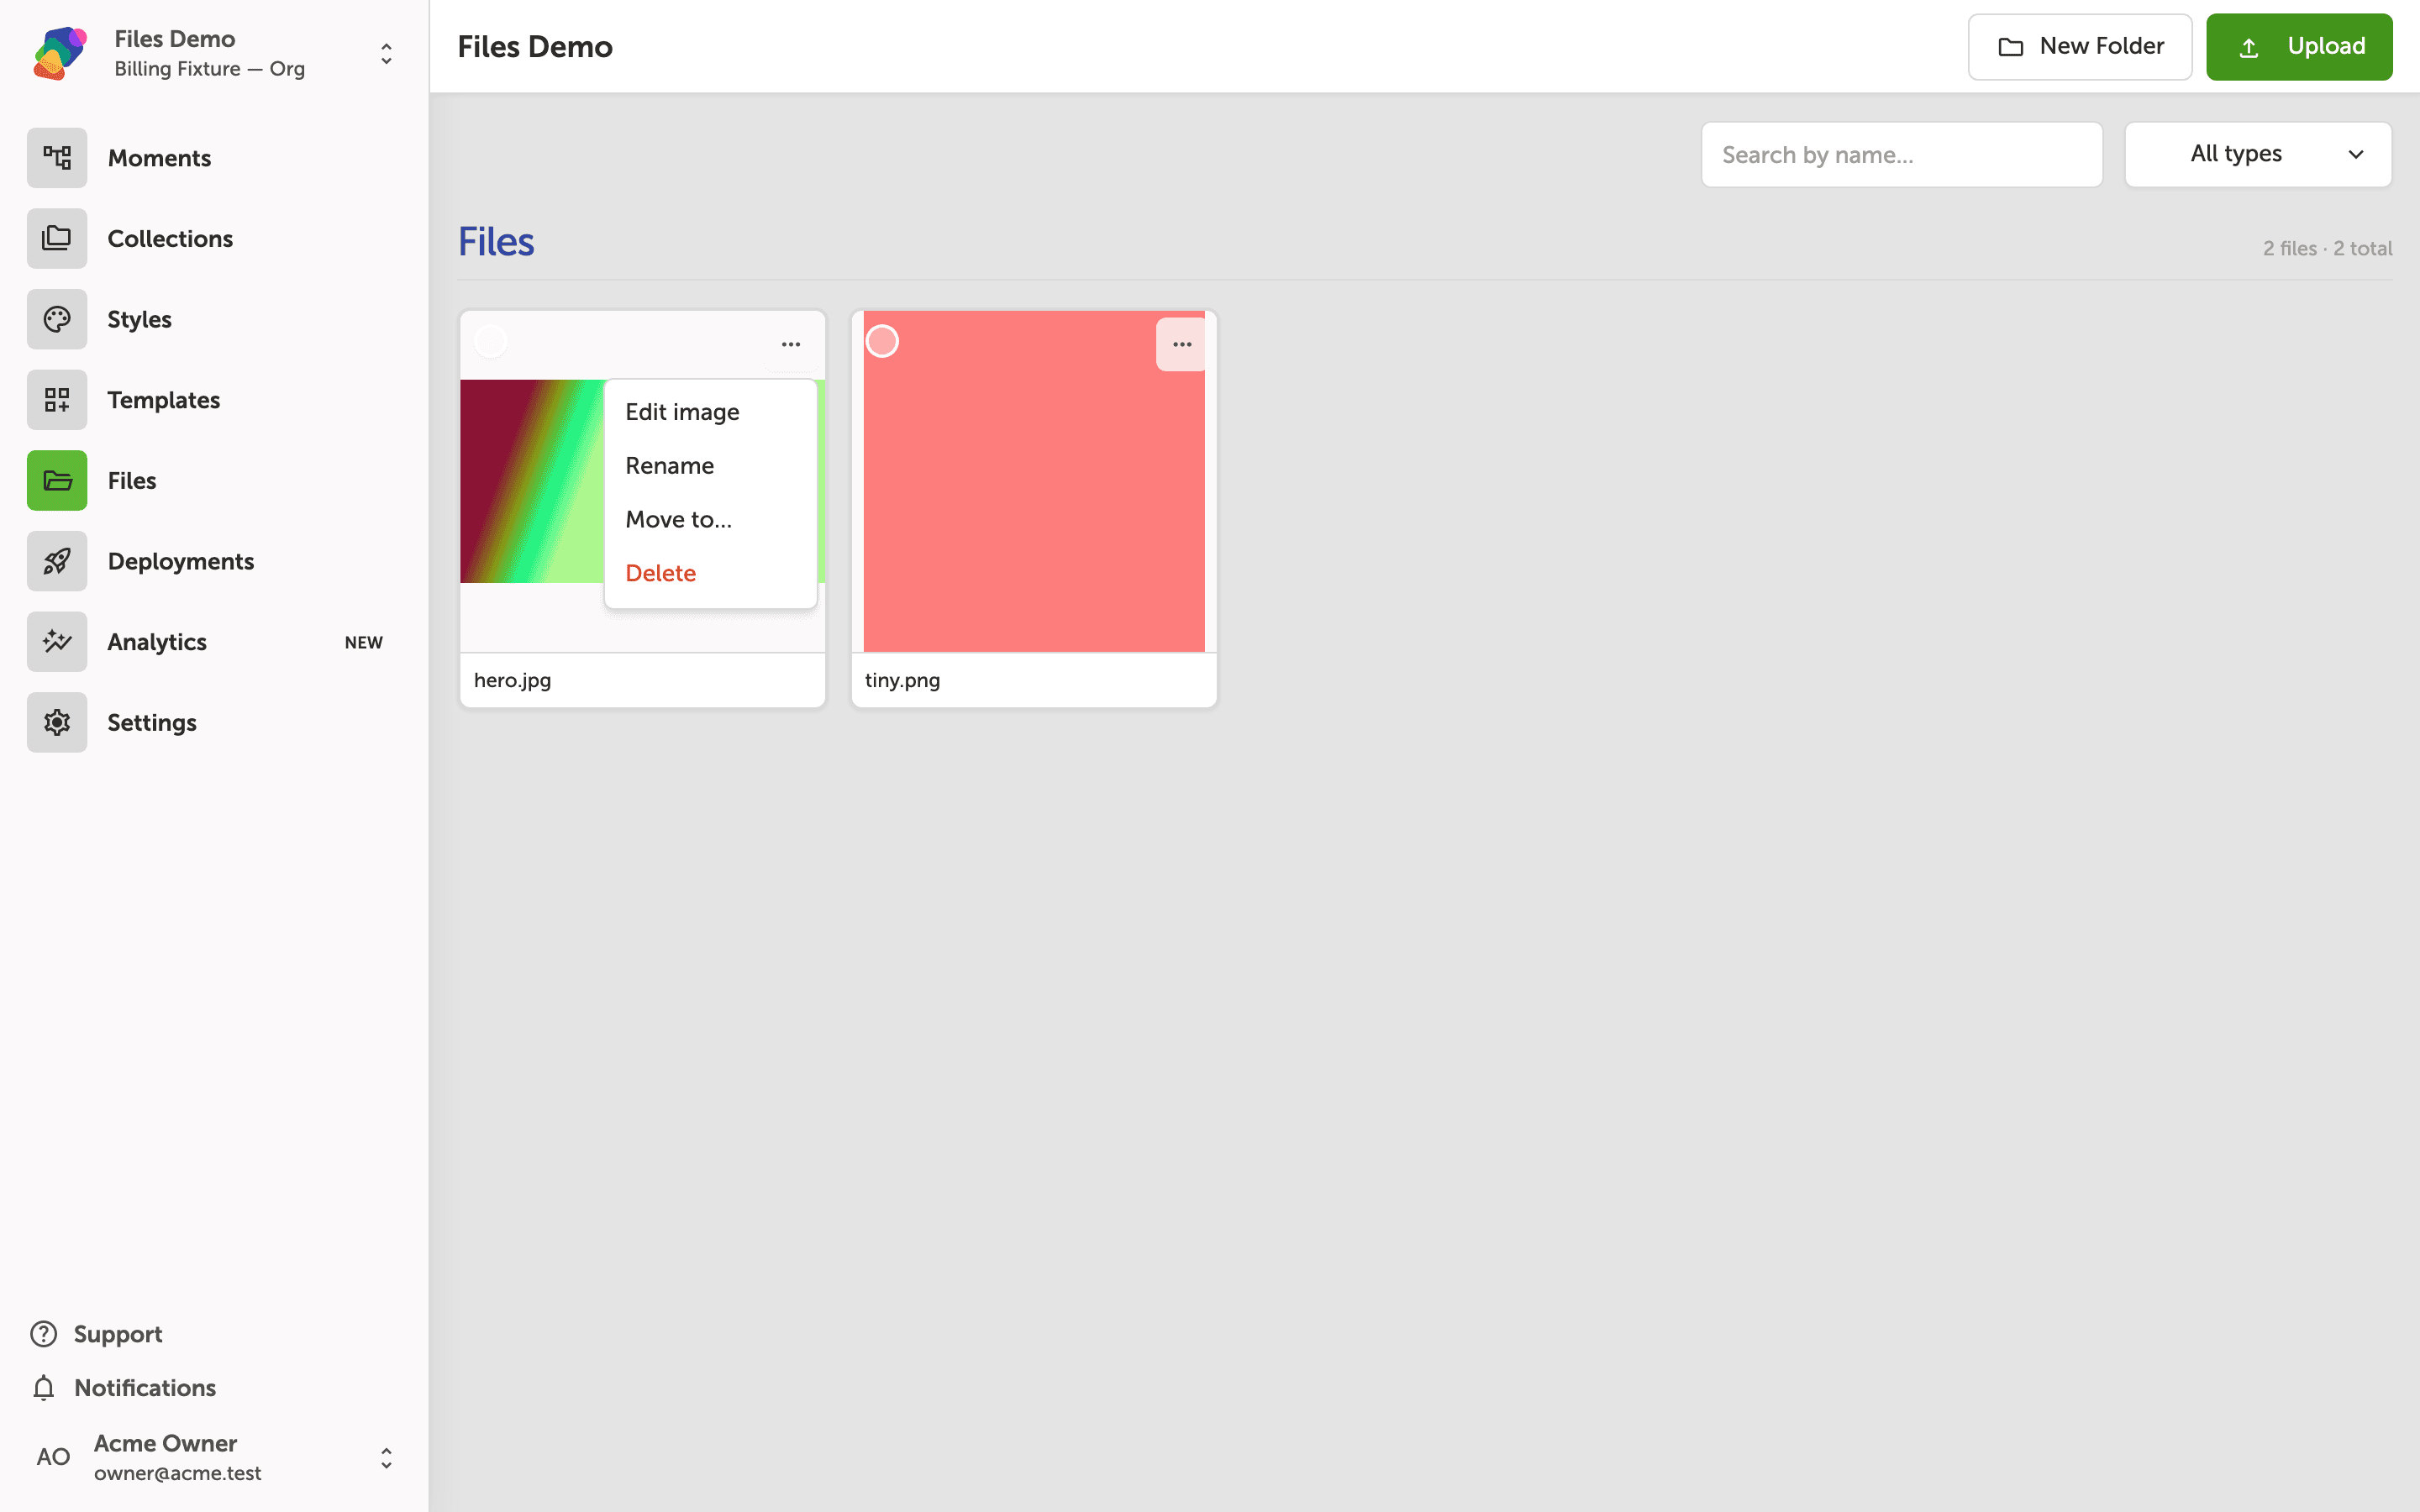The image size is (2420, 1512).
Task: Click the Collections label in sidebar
Action: tap(170, 239)
